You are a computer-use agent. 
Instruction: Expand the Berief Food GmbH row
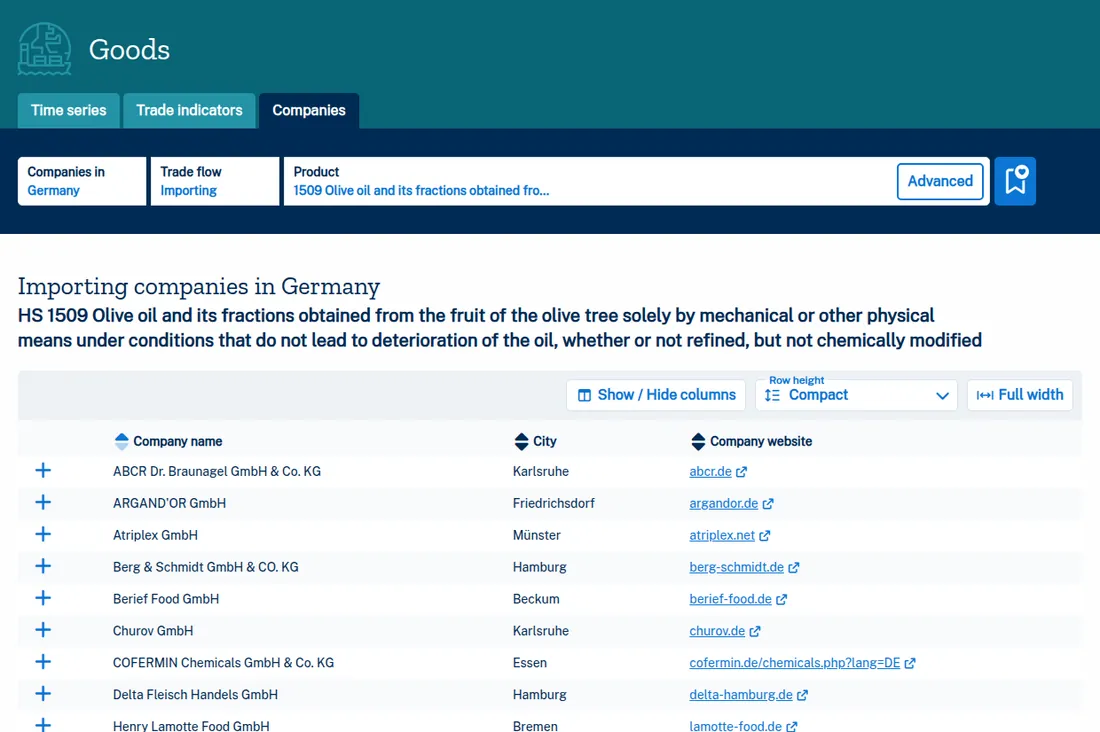click(x=43, y=598)
